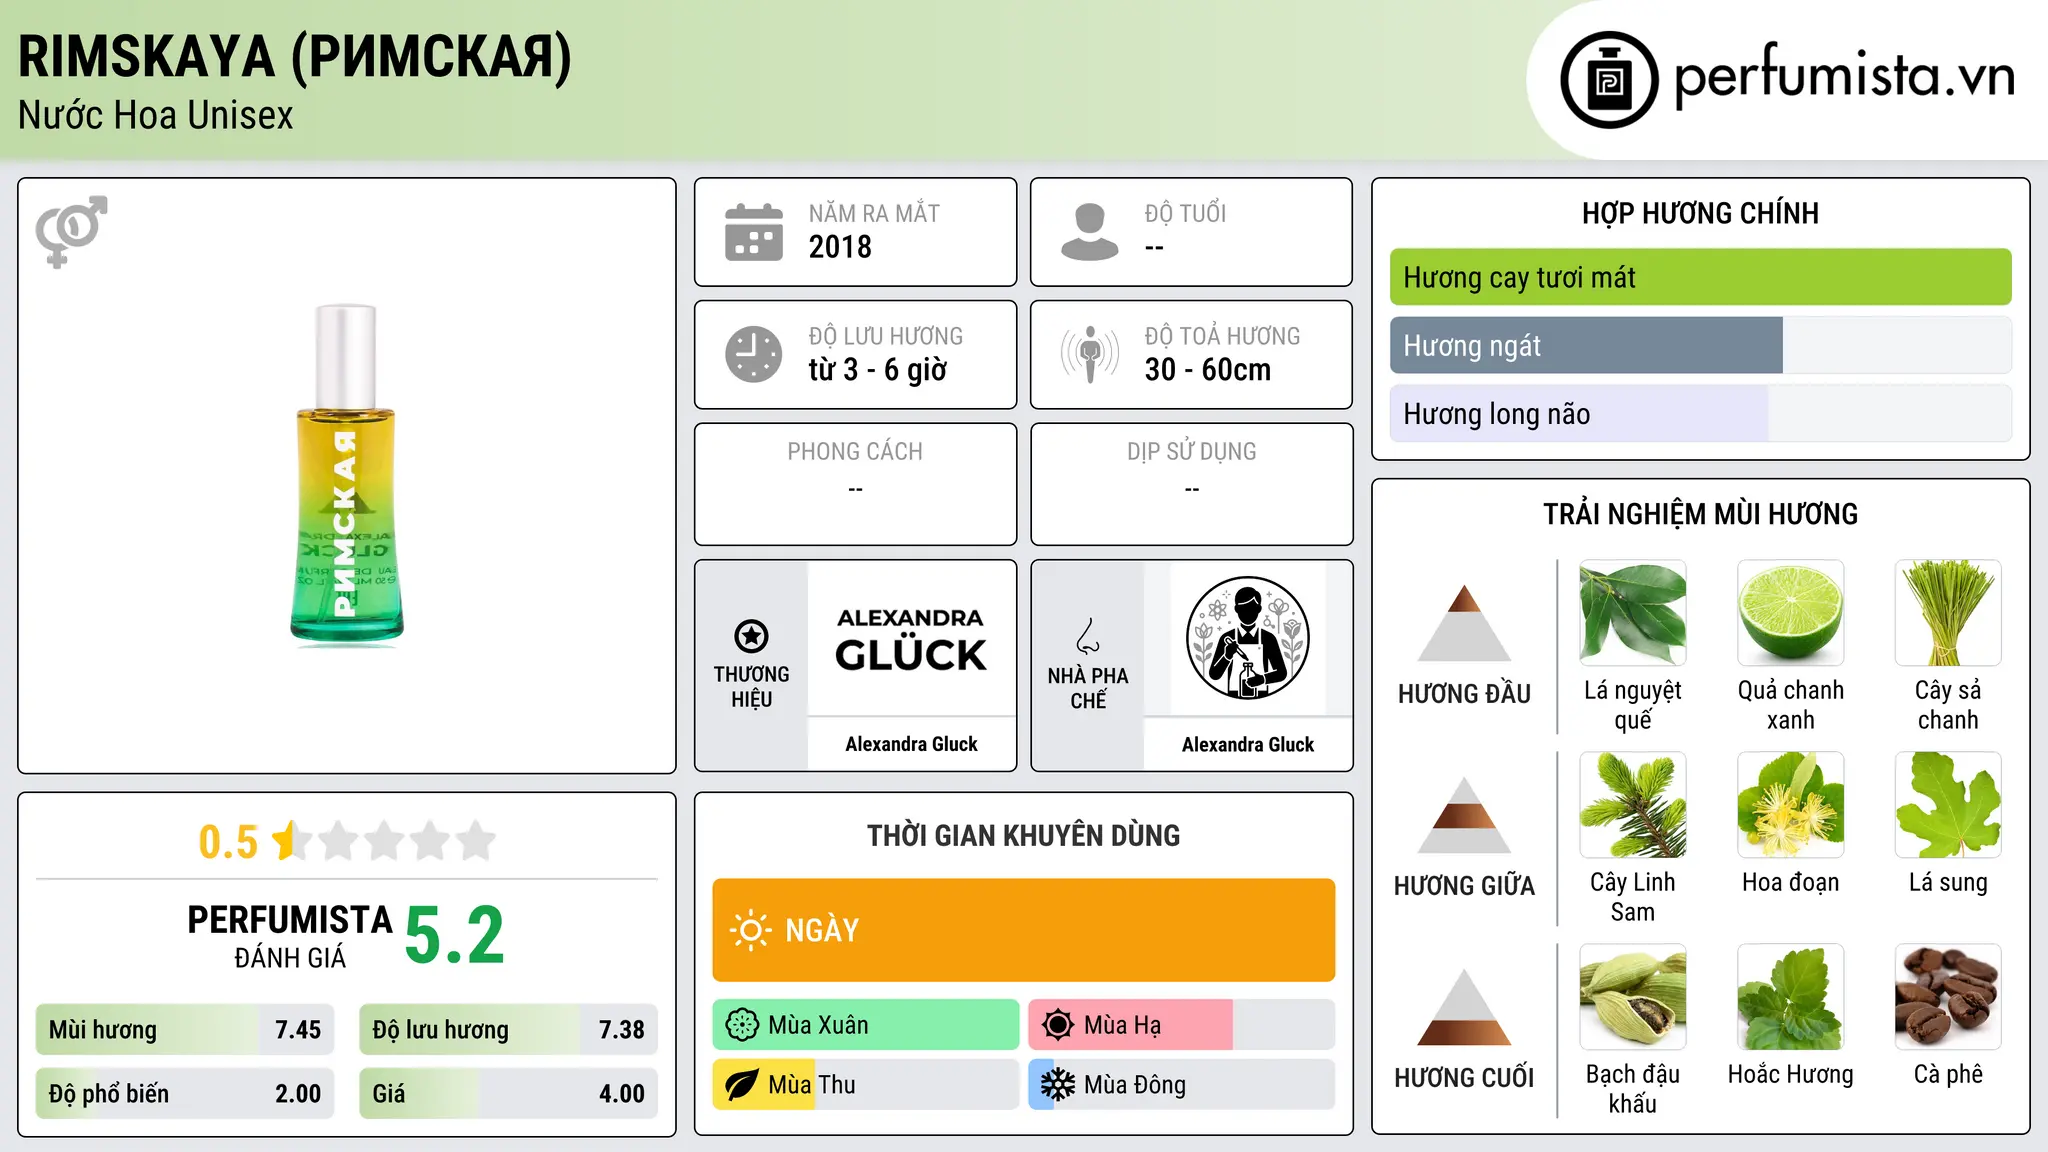The width and height of the screenshot is (2048, 1152).
Task: Click the 30 - 60cm sillage value
Action: point(1208,370)
